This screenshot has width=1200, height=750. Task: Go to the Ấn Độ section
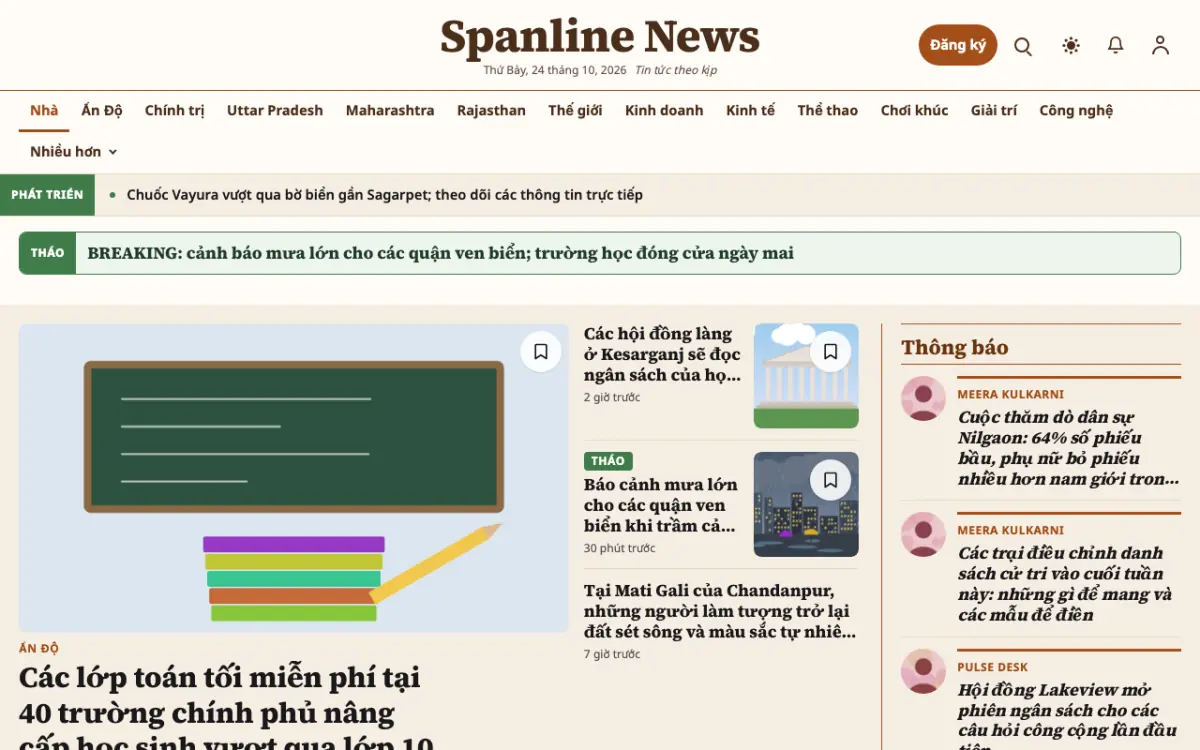(x=102, y=111)
